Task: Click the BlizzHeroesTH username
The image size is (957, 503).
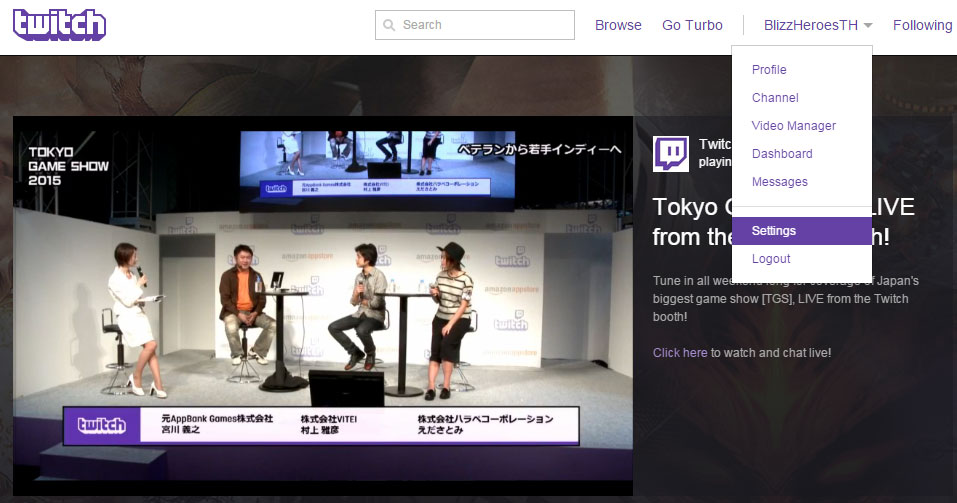Action: pyautogui.click(x=811, y=25)
